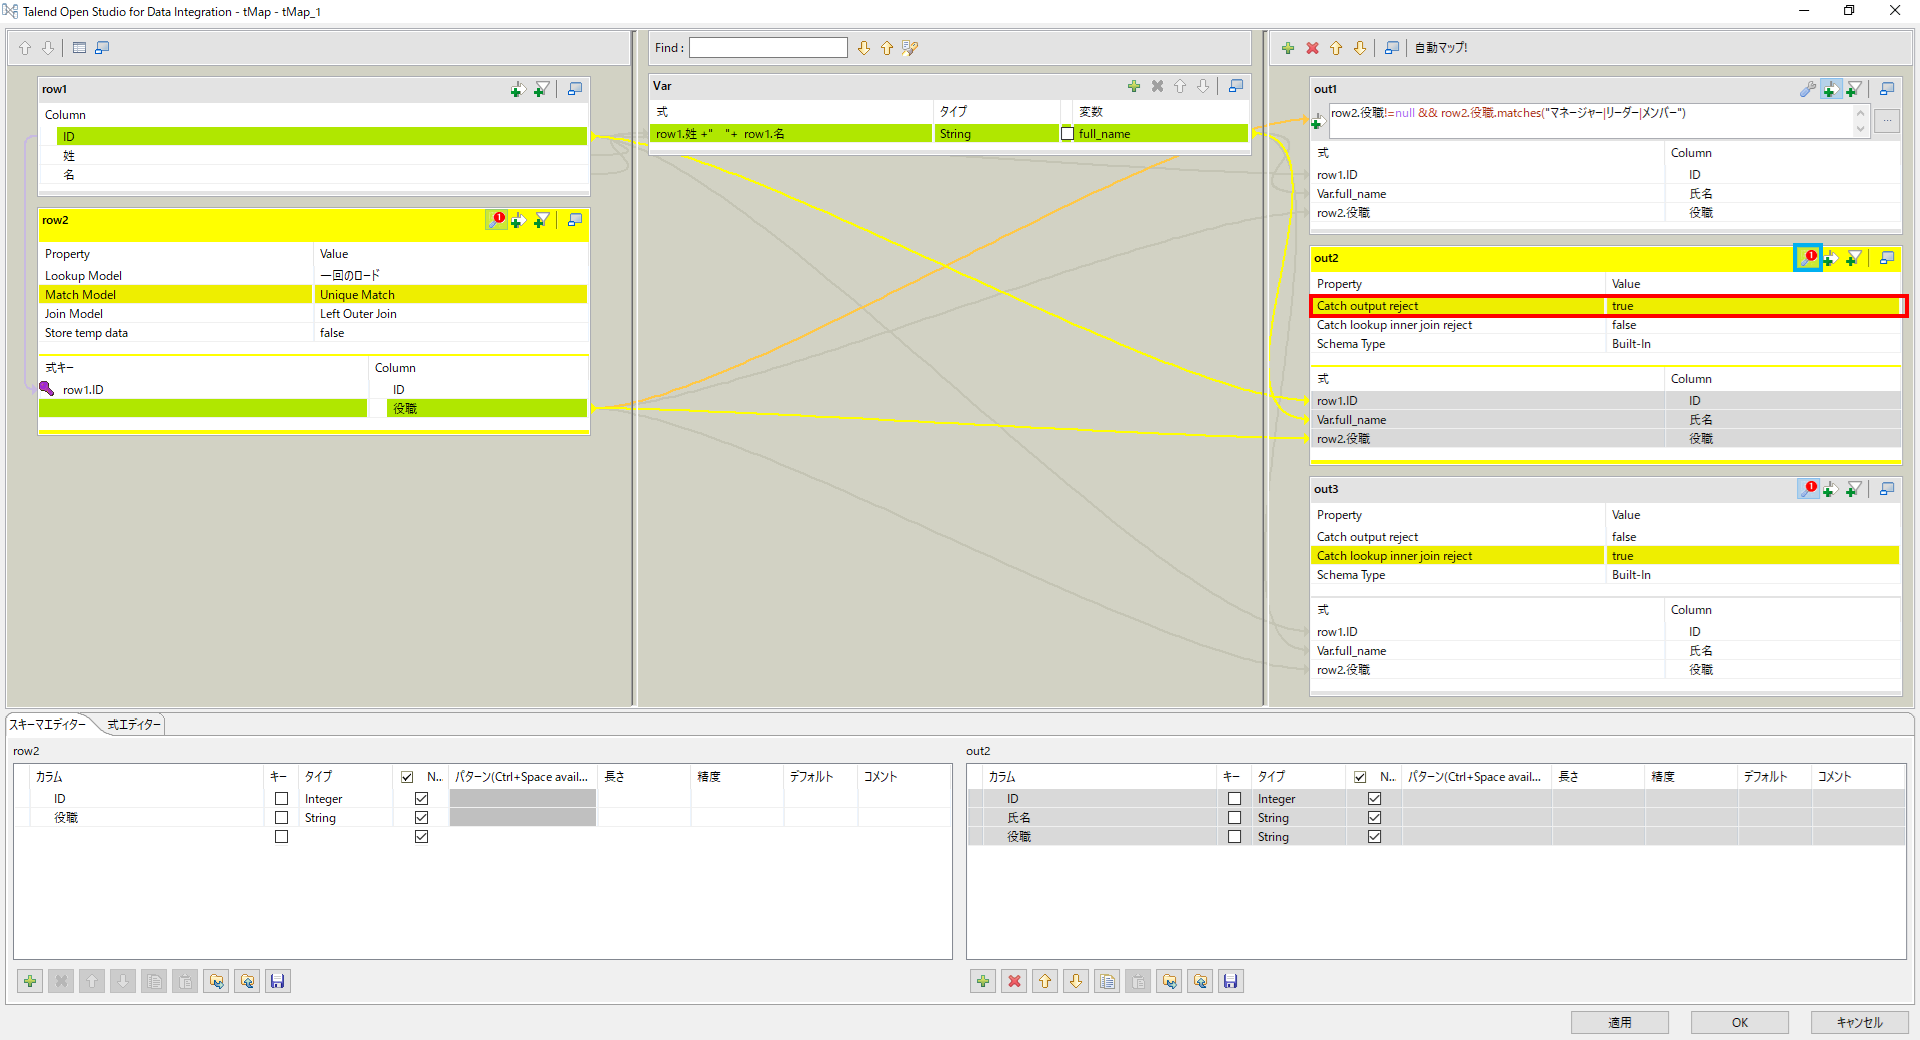Screen dimensions: 1920x1040
Task: Add a column in out2 schema editor plus icon
Action: point(982,981)
